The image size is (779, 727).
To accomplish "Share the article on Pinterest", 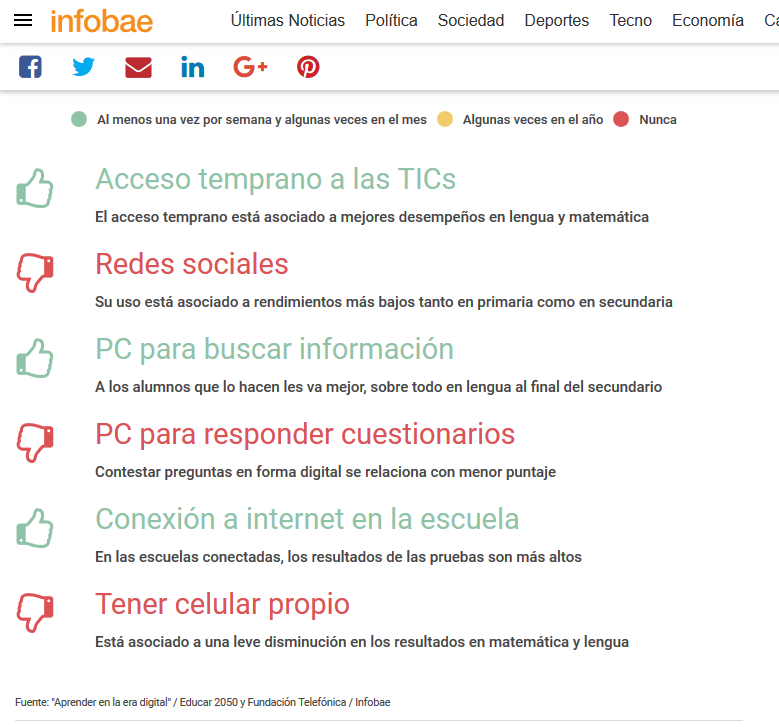I will tap(308, 67).
